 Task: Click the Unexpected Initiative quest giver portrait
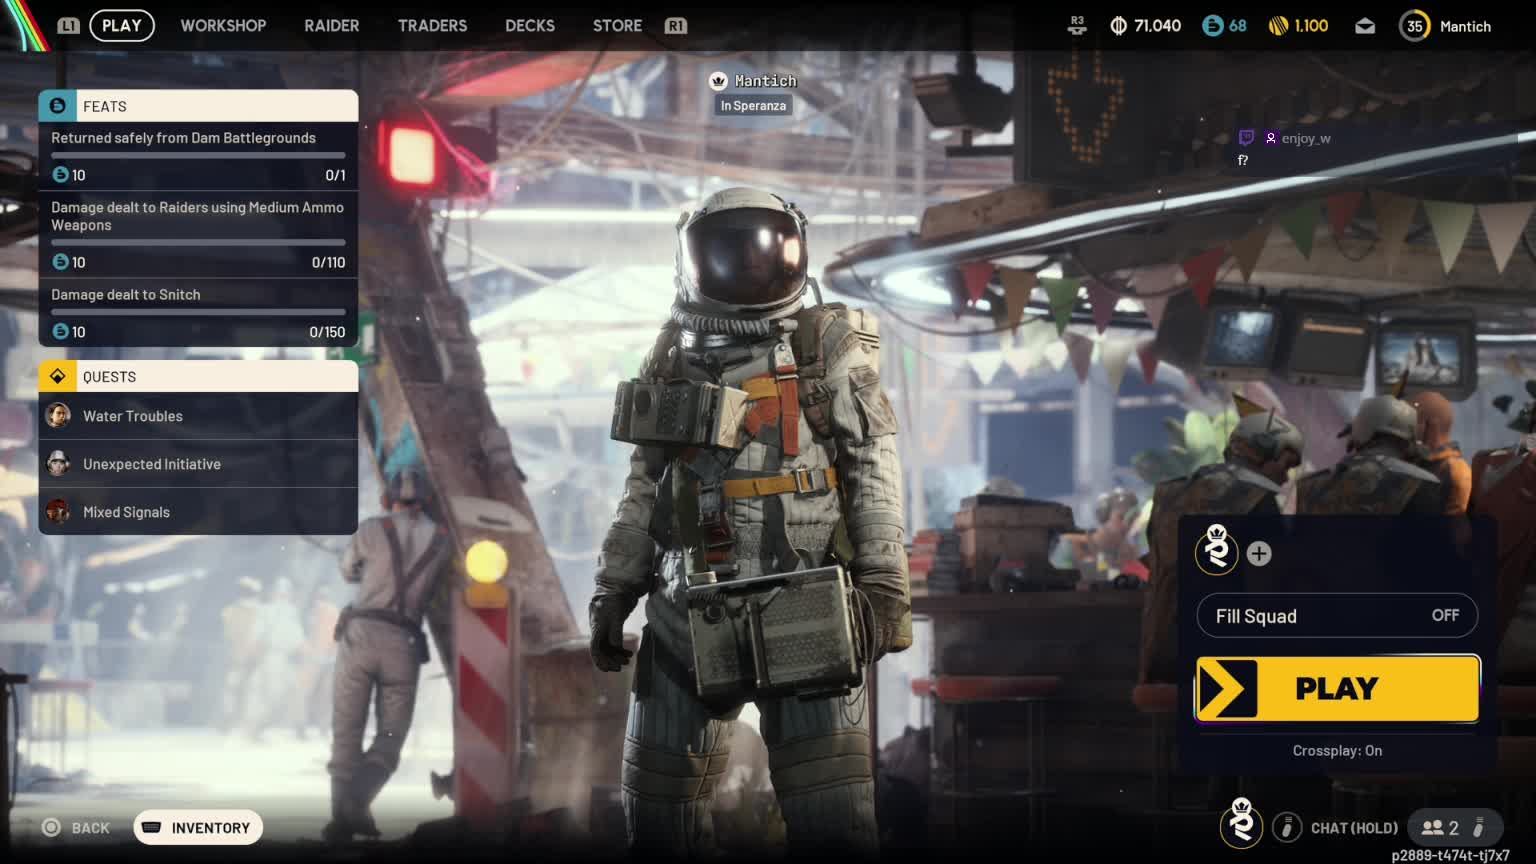tap(58, 463)
